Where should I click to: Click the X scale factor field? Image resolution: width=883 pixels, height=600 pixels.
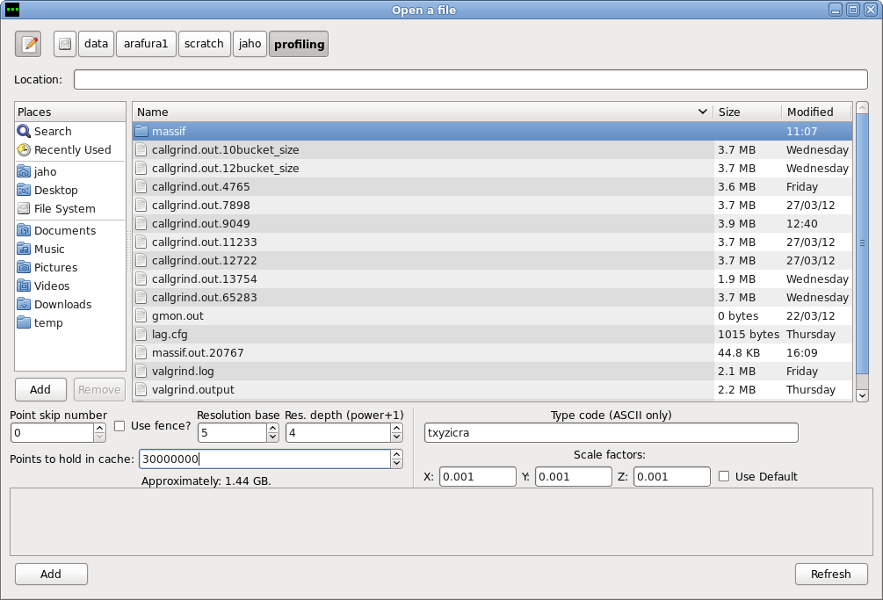(x=478, y=477)
